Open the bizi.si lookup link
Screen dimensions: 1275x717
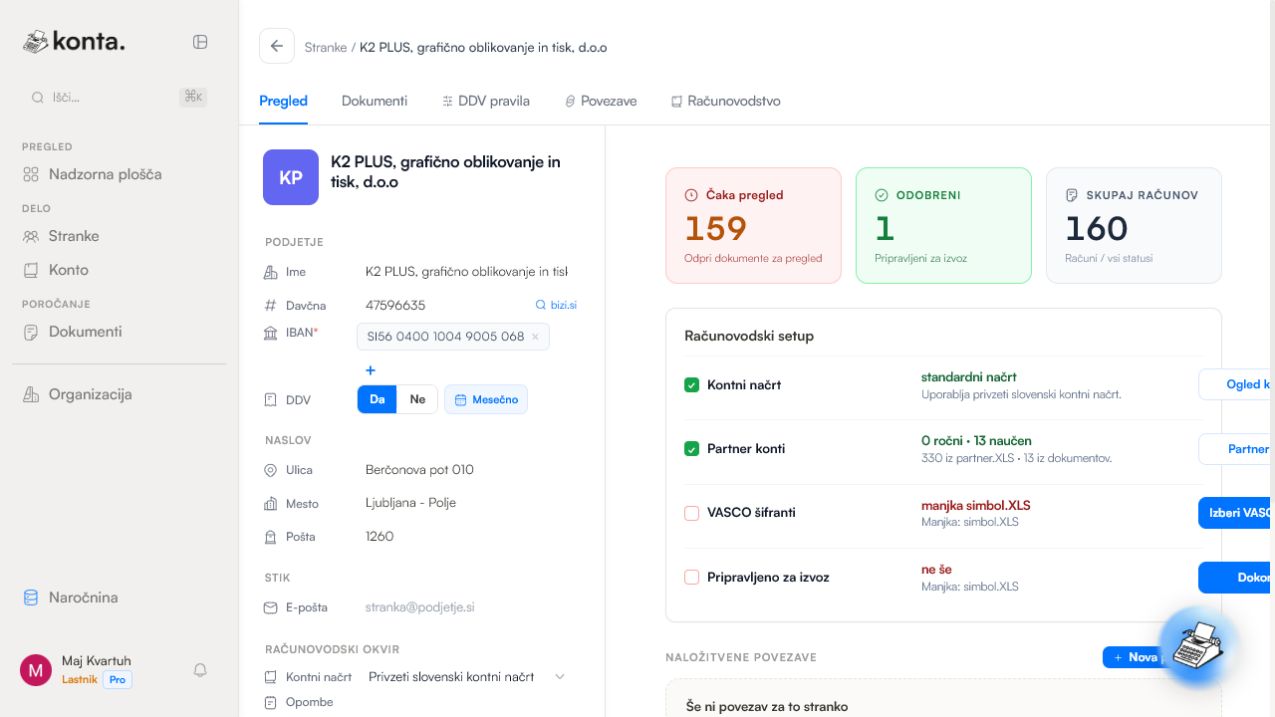point(557,305)
